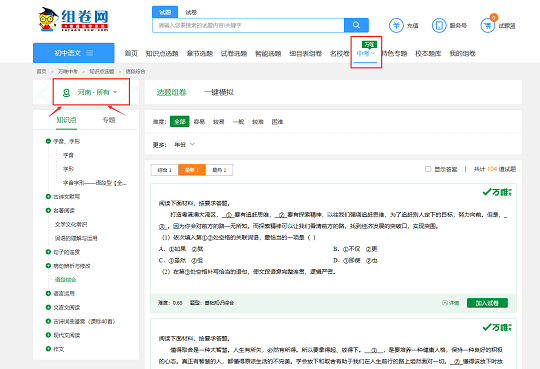
Task: Select the 文学文化常识 tree item
Action: (x=71, y=224)
